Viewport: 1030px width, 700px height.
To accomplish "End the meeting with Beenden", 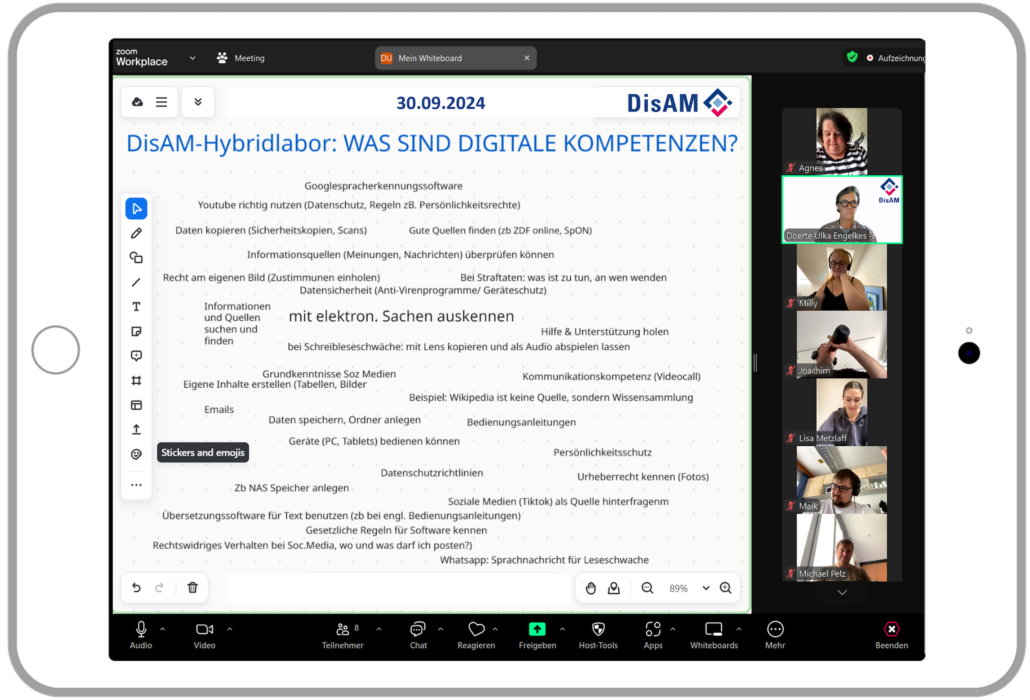I will pos(891,633).
